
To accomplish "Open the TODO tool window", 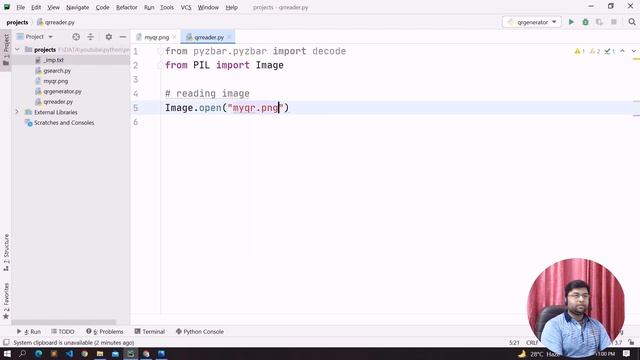I will pos(62,331).
